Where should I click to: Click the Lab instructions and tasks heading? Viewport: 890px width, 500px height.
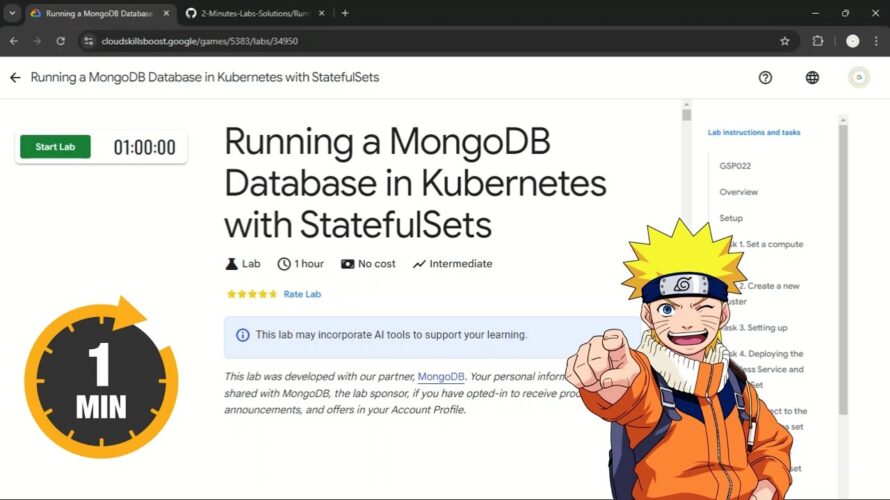[x=754, y=132]
